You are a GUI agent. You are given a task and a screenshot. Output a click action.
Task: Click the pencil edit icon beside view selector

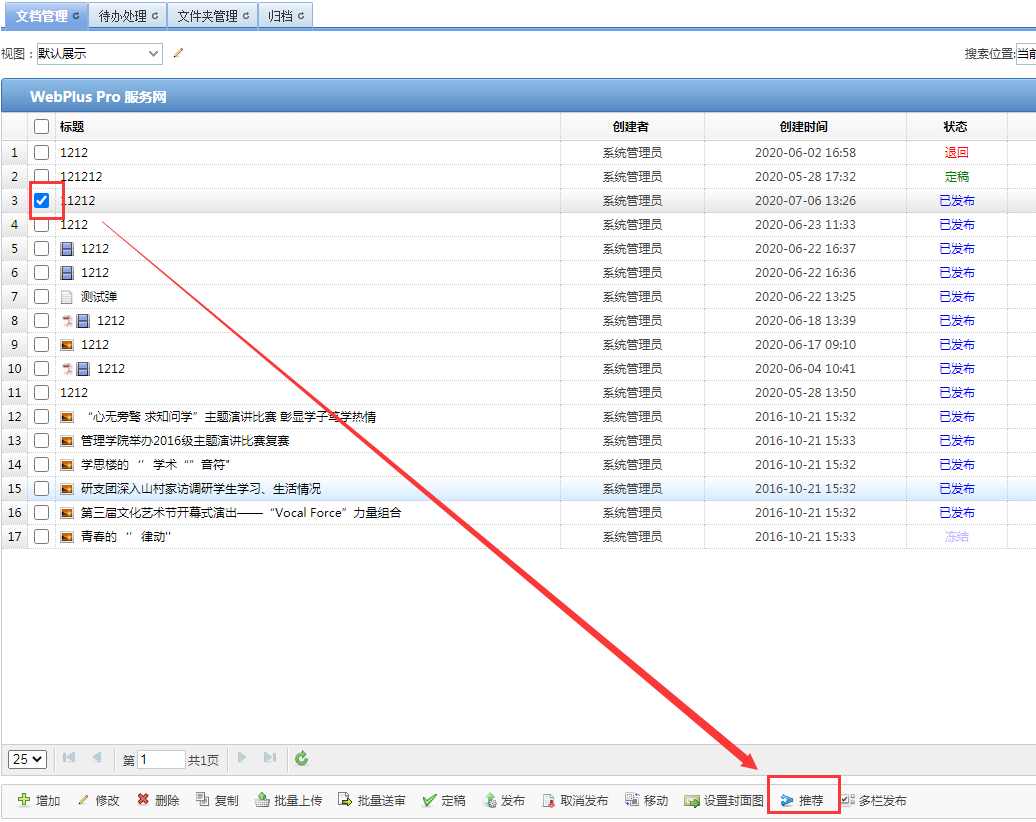pos(179,53)
